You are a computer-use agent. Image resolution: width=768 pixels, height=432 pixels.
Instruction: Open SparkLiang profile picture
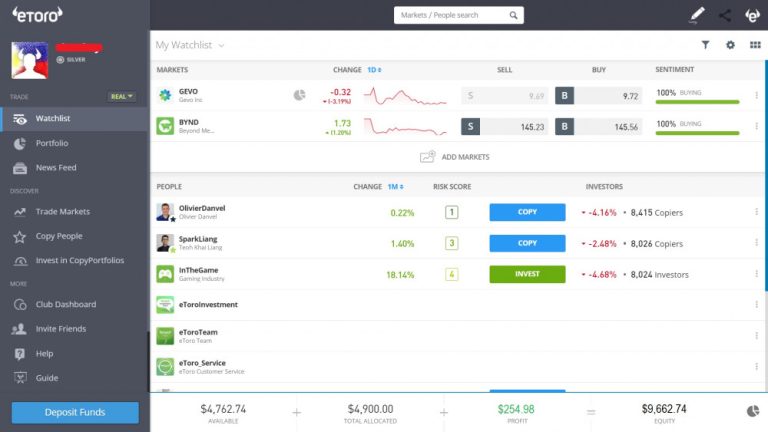coord(165,243)
